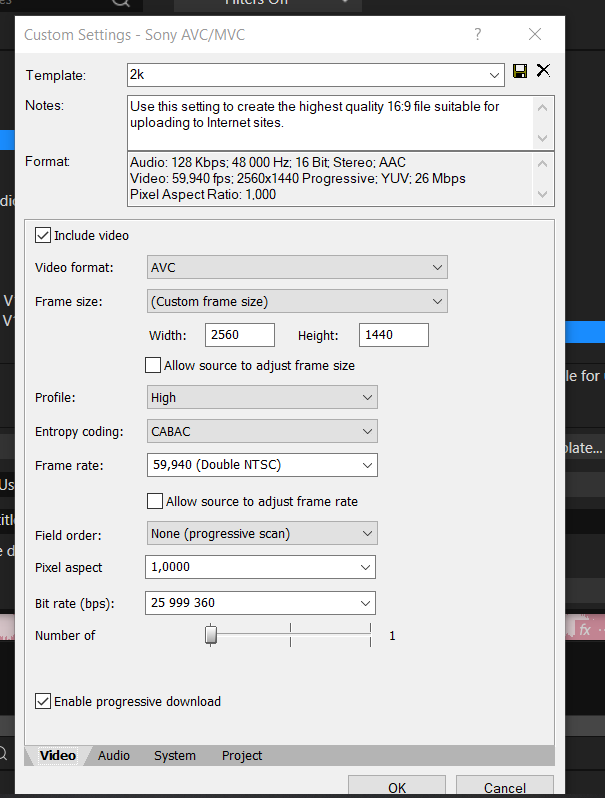Enable Allow source to adjust frame rate
The width and height of the screenshot is (605, 798).
tap(154, 502)
